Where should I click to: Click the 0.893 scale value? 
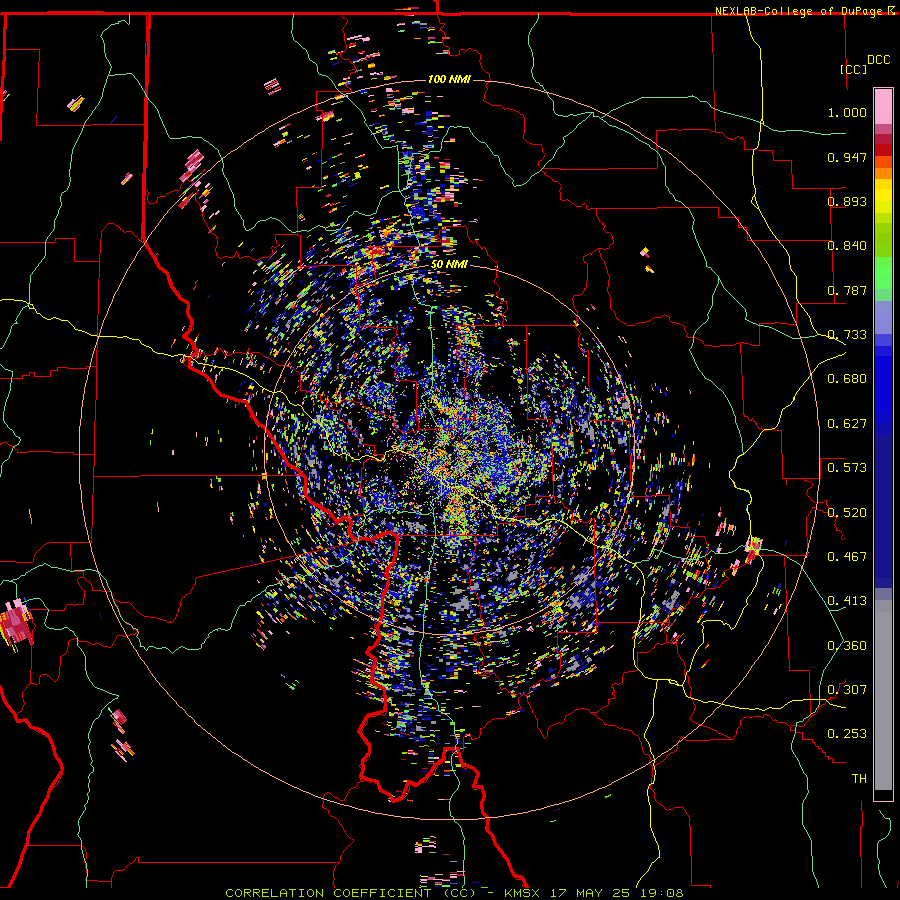pyautogui.click(x=847, y=201)
